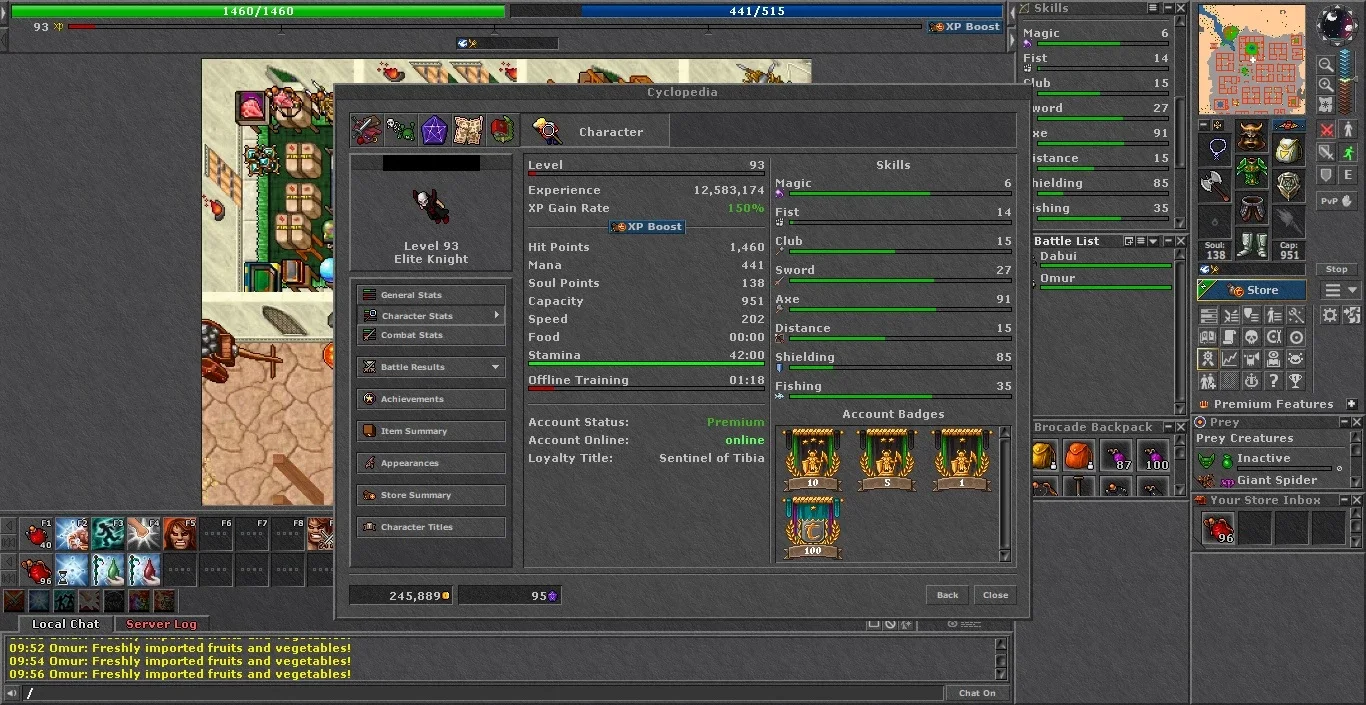Image resolution: width=1366 pixels, height=705 pixels.
Task: Use the F4 fist strike spell hotkey
Action: pyautogui.click(x=145, y=534)
